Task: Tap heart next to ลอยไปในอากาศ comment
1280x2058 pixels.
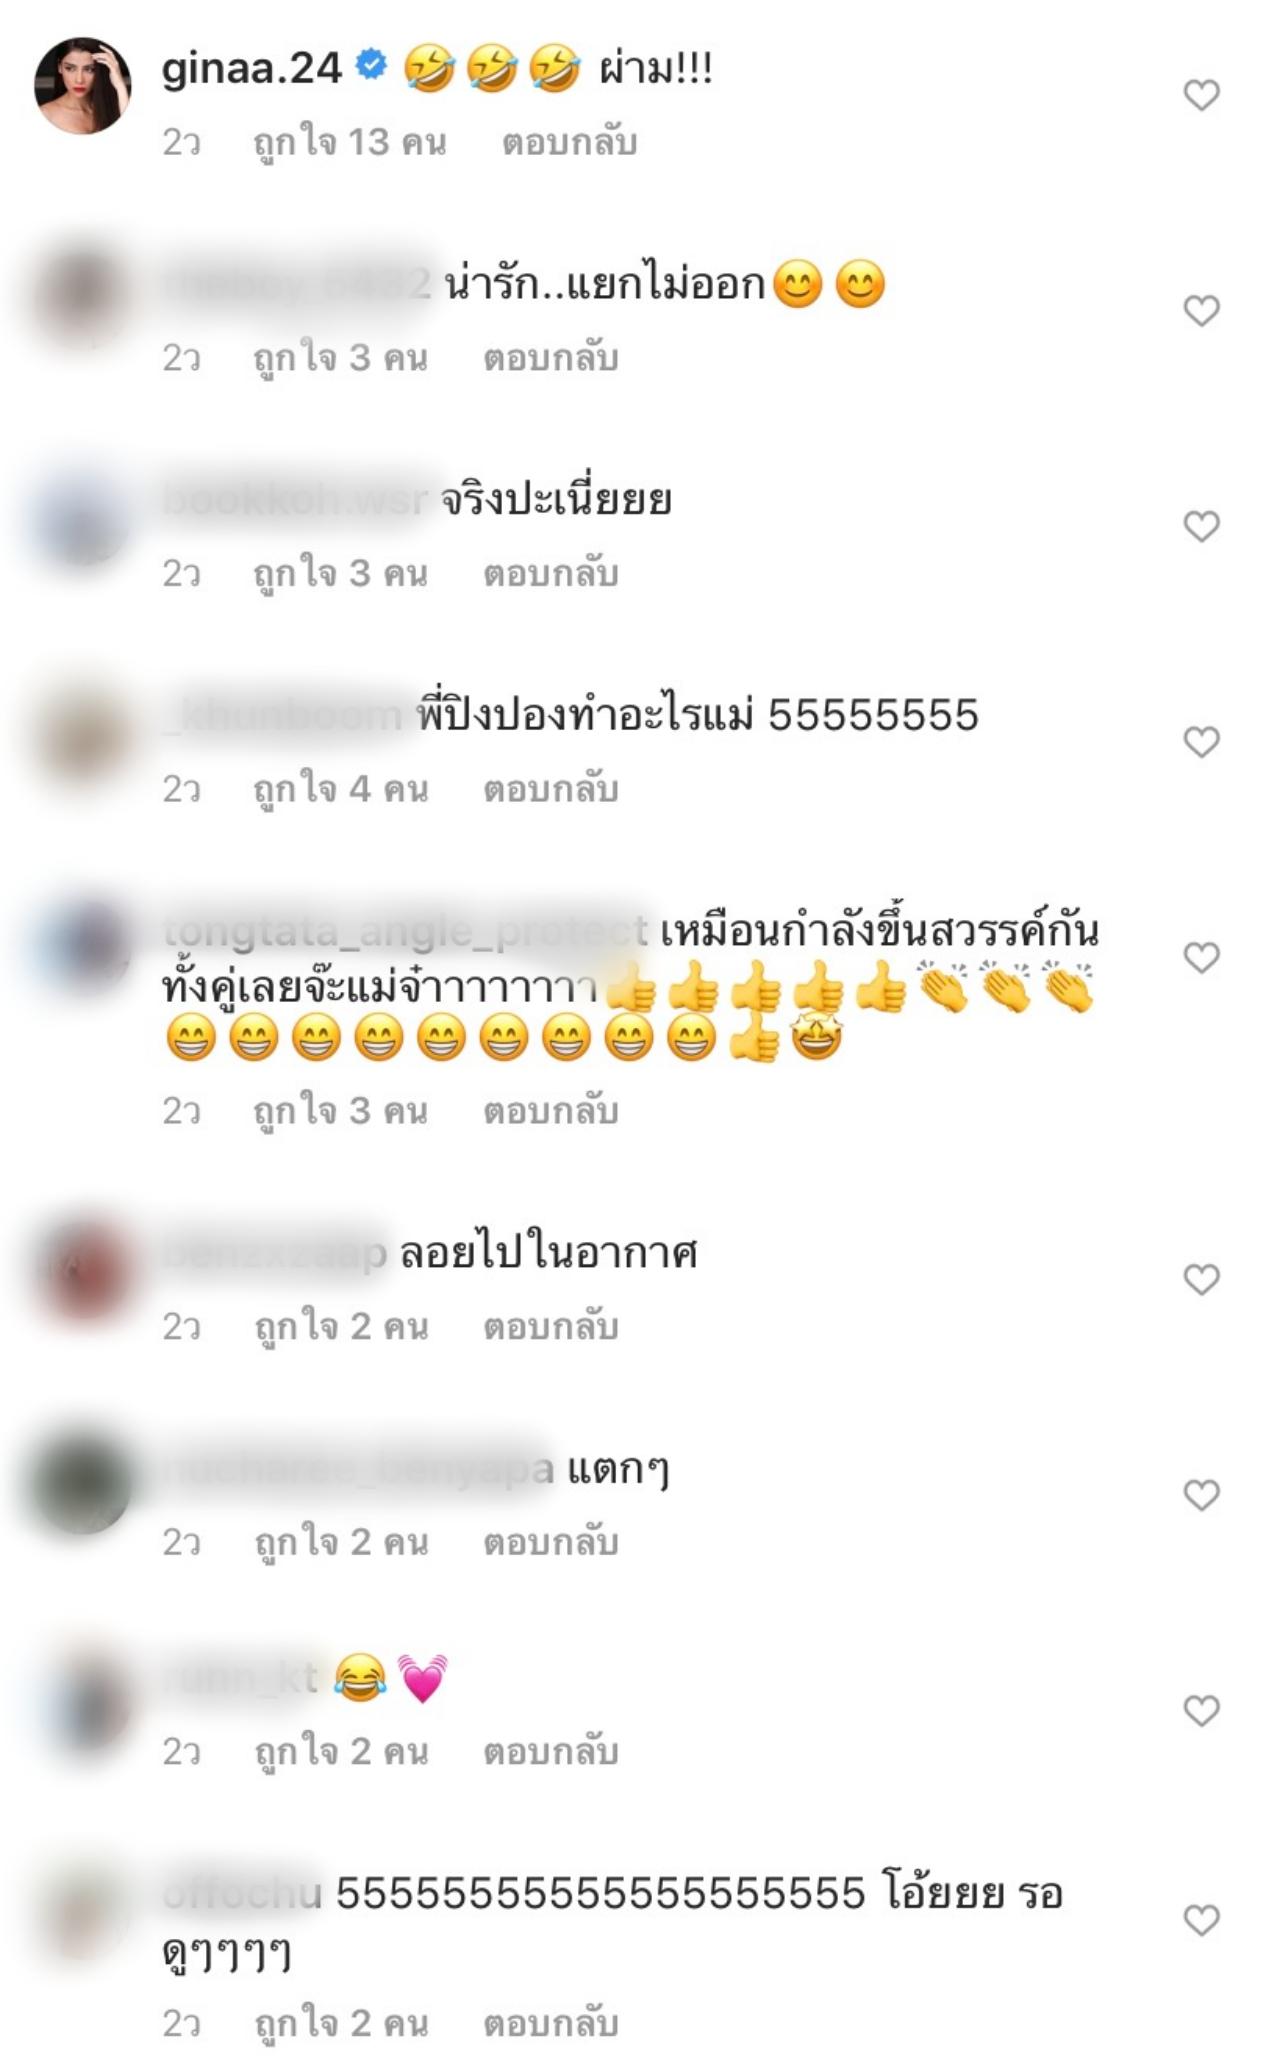Action: (1201, 1279)
